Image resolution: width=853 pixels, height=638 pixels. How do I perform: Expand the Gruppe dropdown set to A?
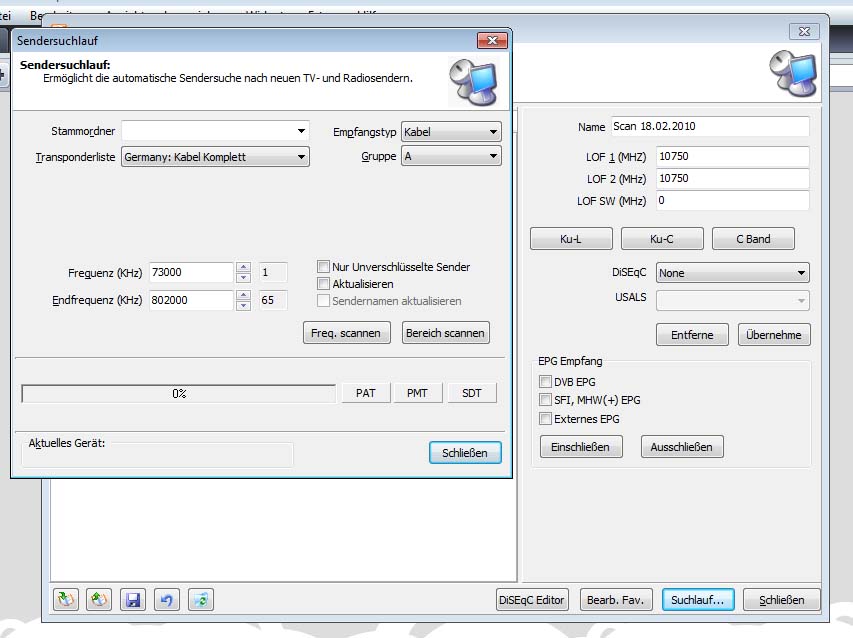point(451,156)
